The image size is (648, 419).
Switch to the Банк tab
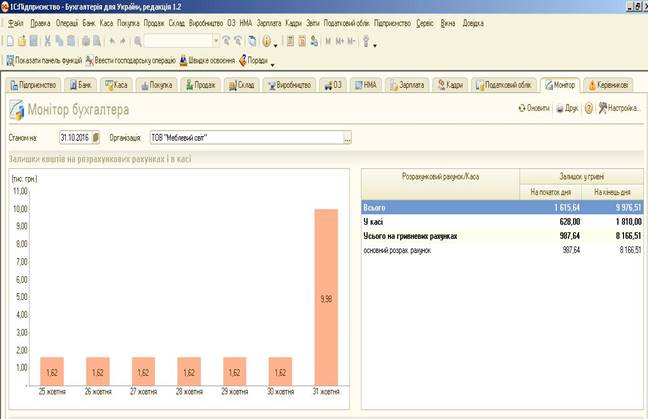click(x=84, y=85)
